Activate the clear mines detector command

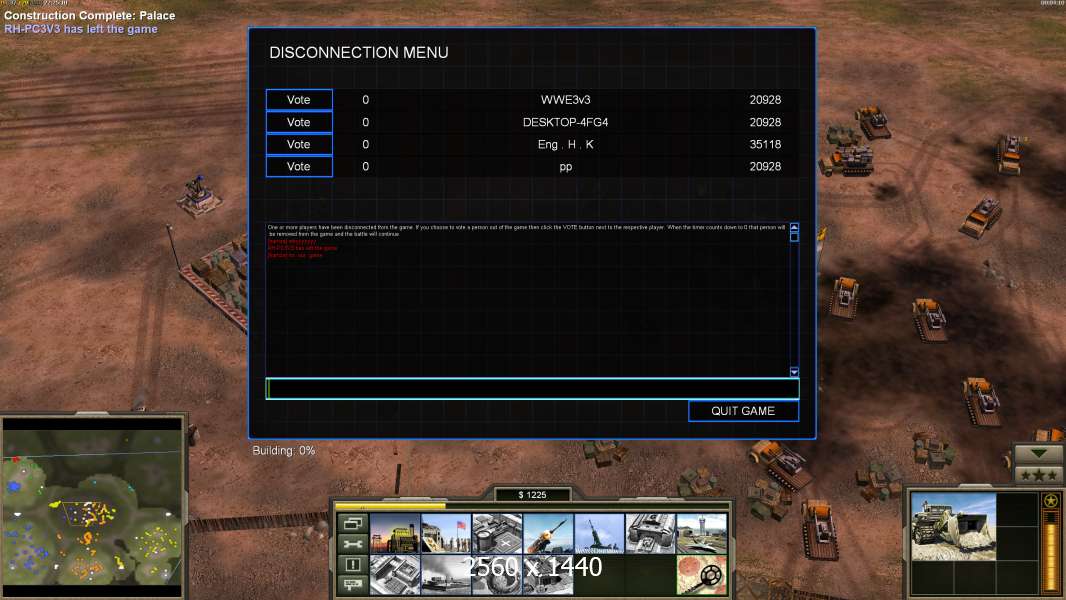tap(702, 575)
